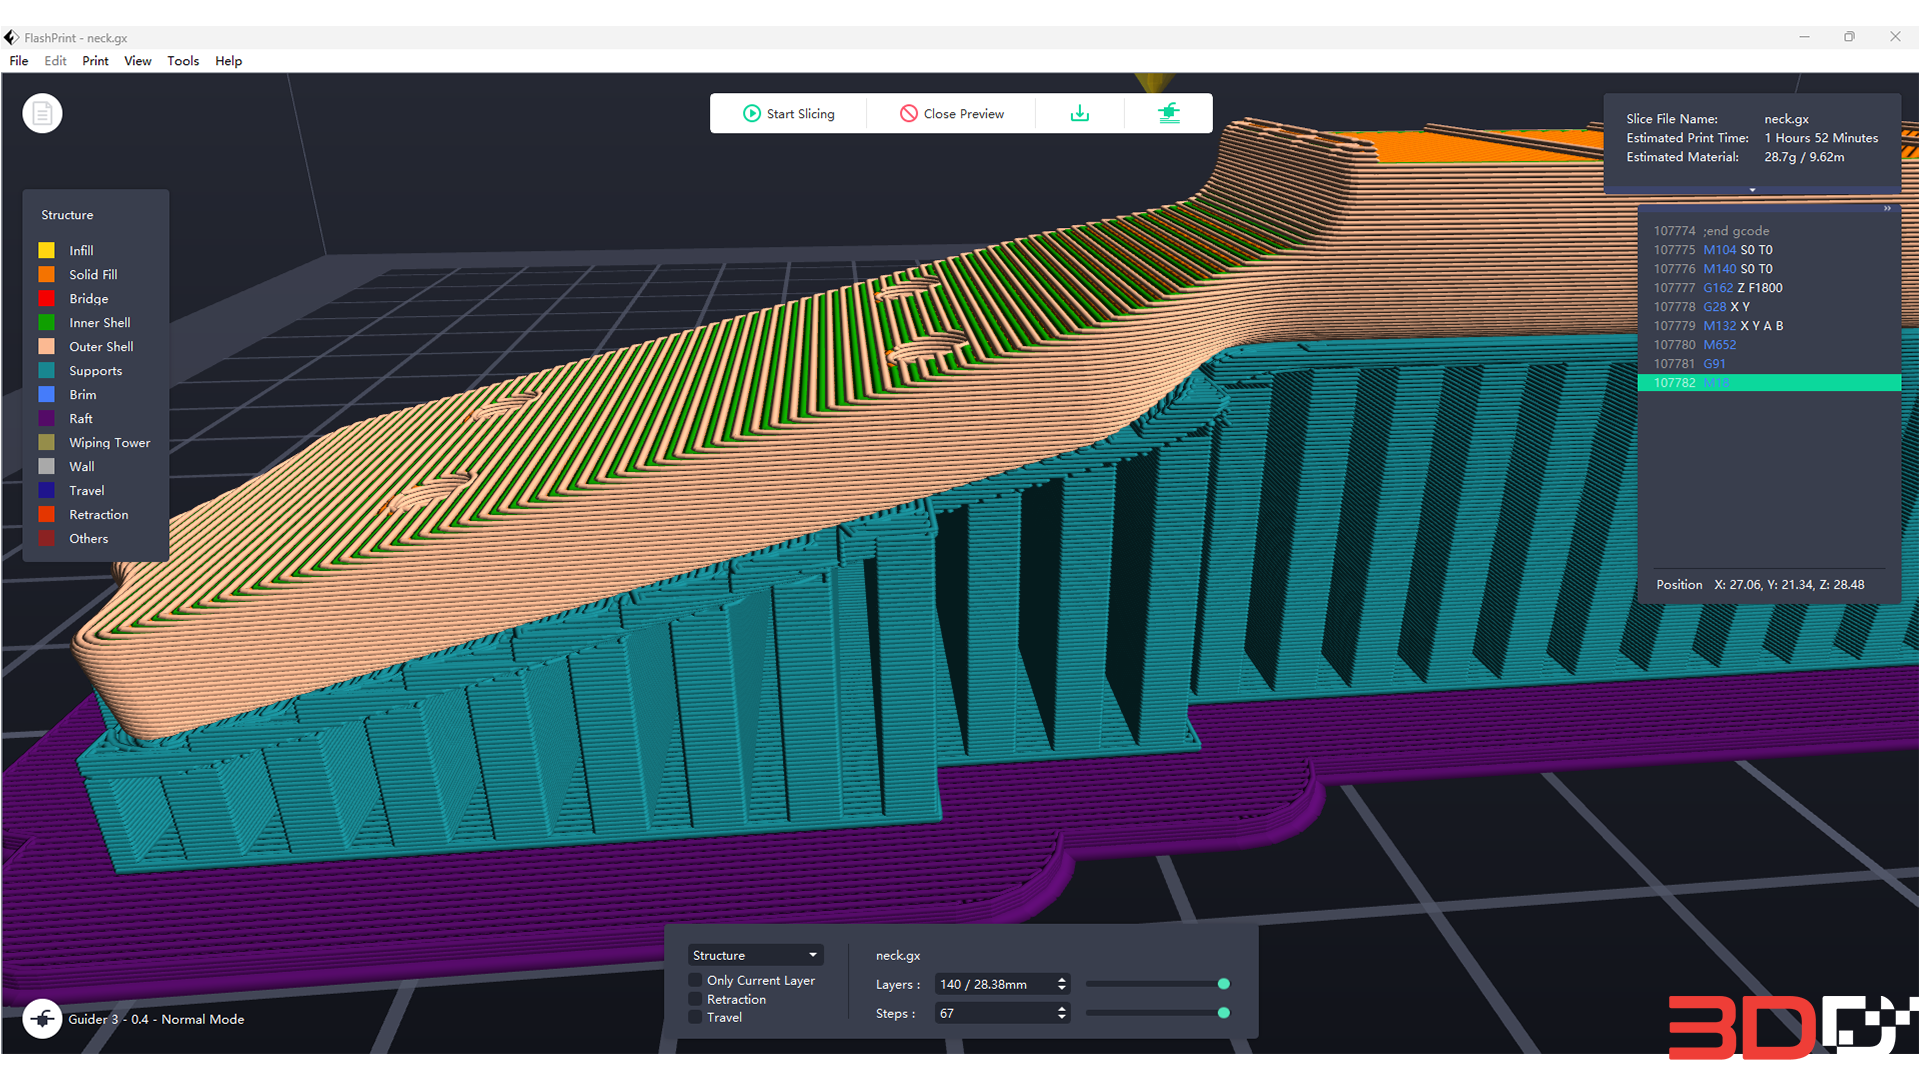This screenshot has height=1080, width=1920.
Task: Click the Retraction orange-red swatch
Action: click(x=47, y=515)
